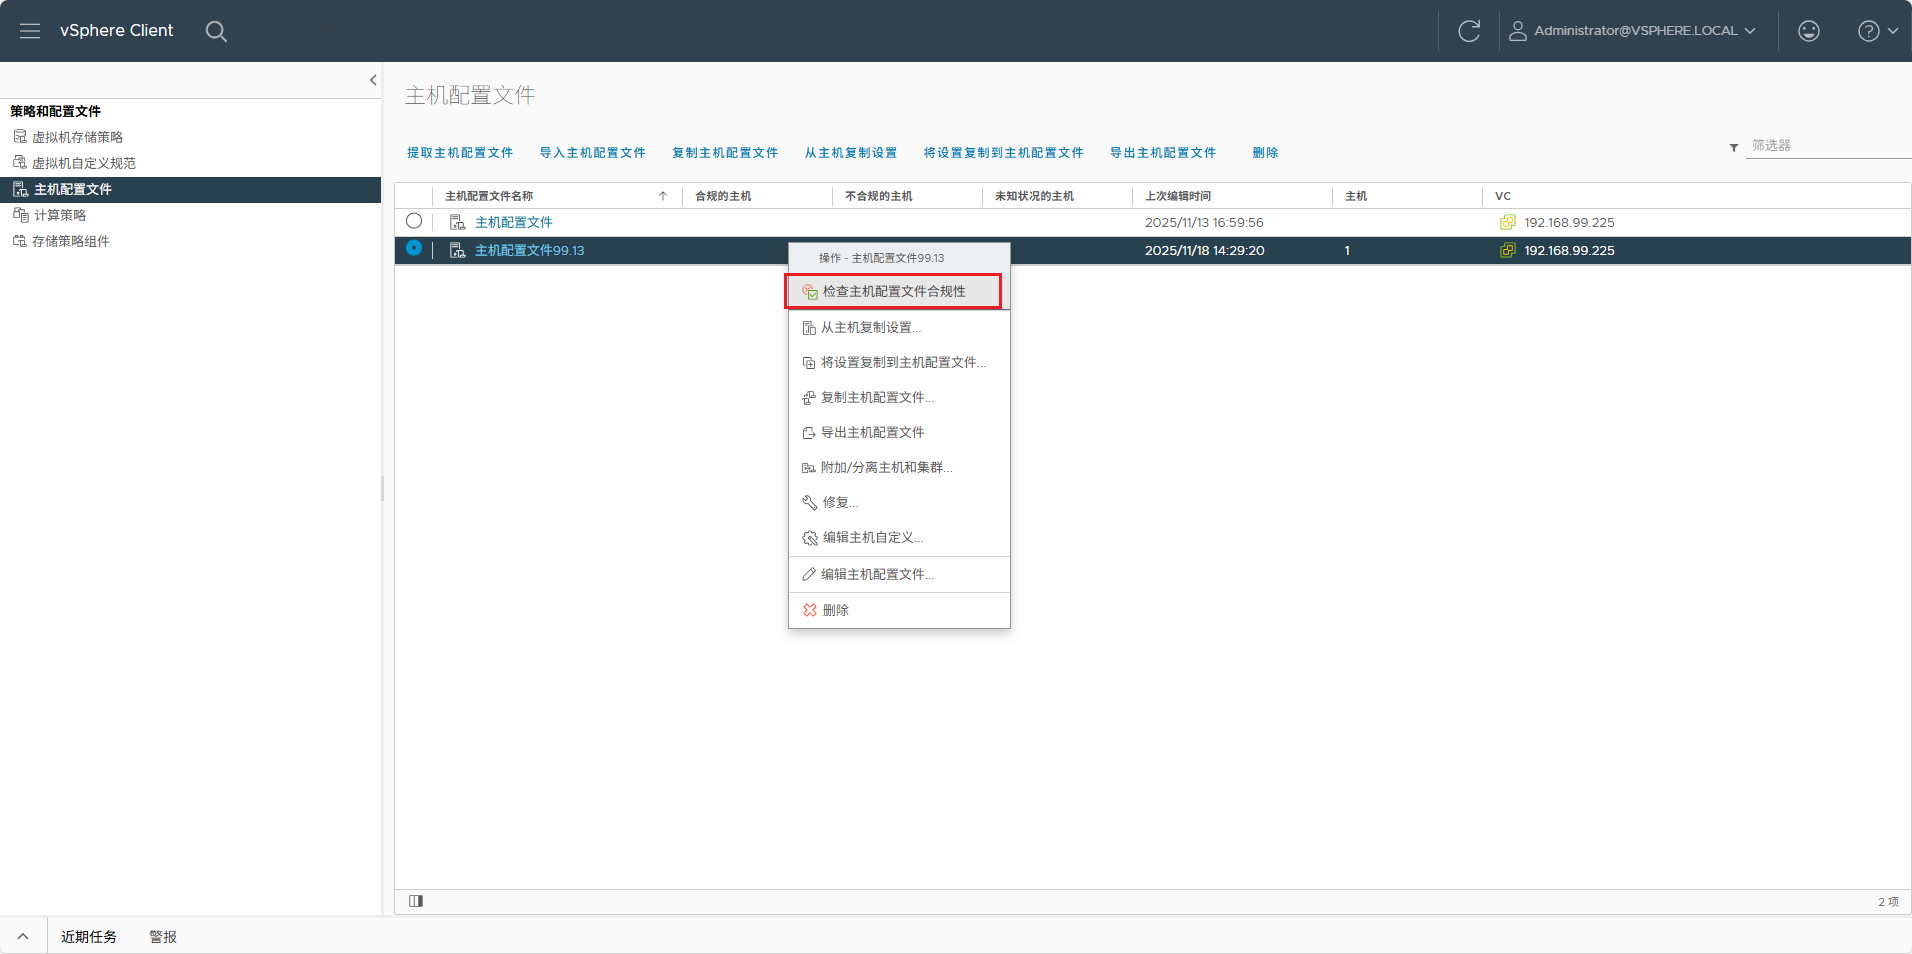
Task: Open the hamburger navigation menu
Action: (30, 31)
